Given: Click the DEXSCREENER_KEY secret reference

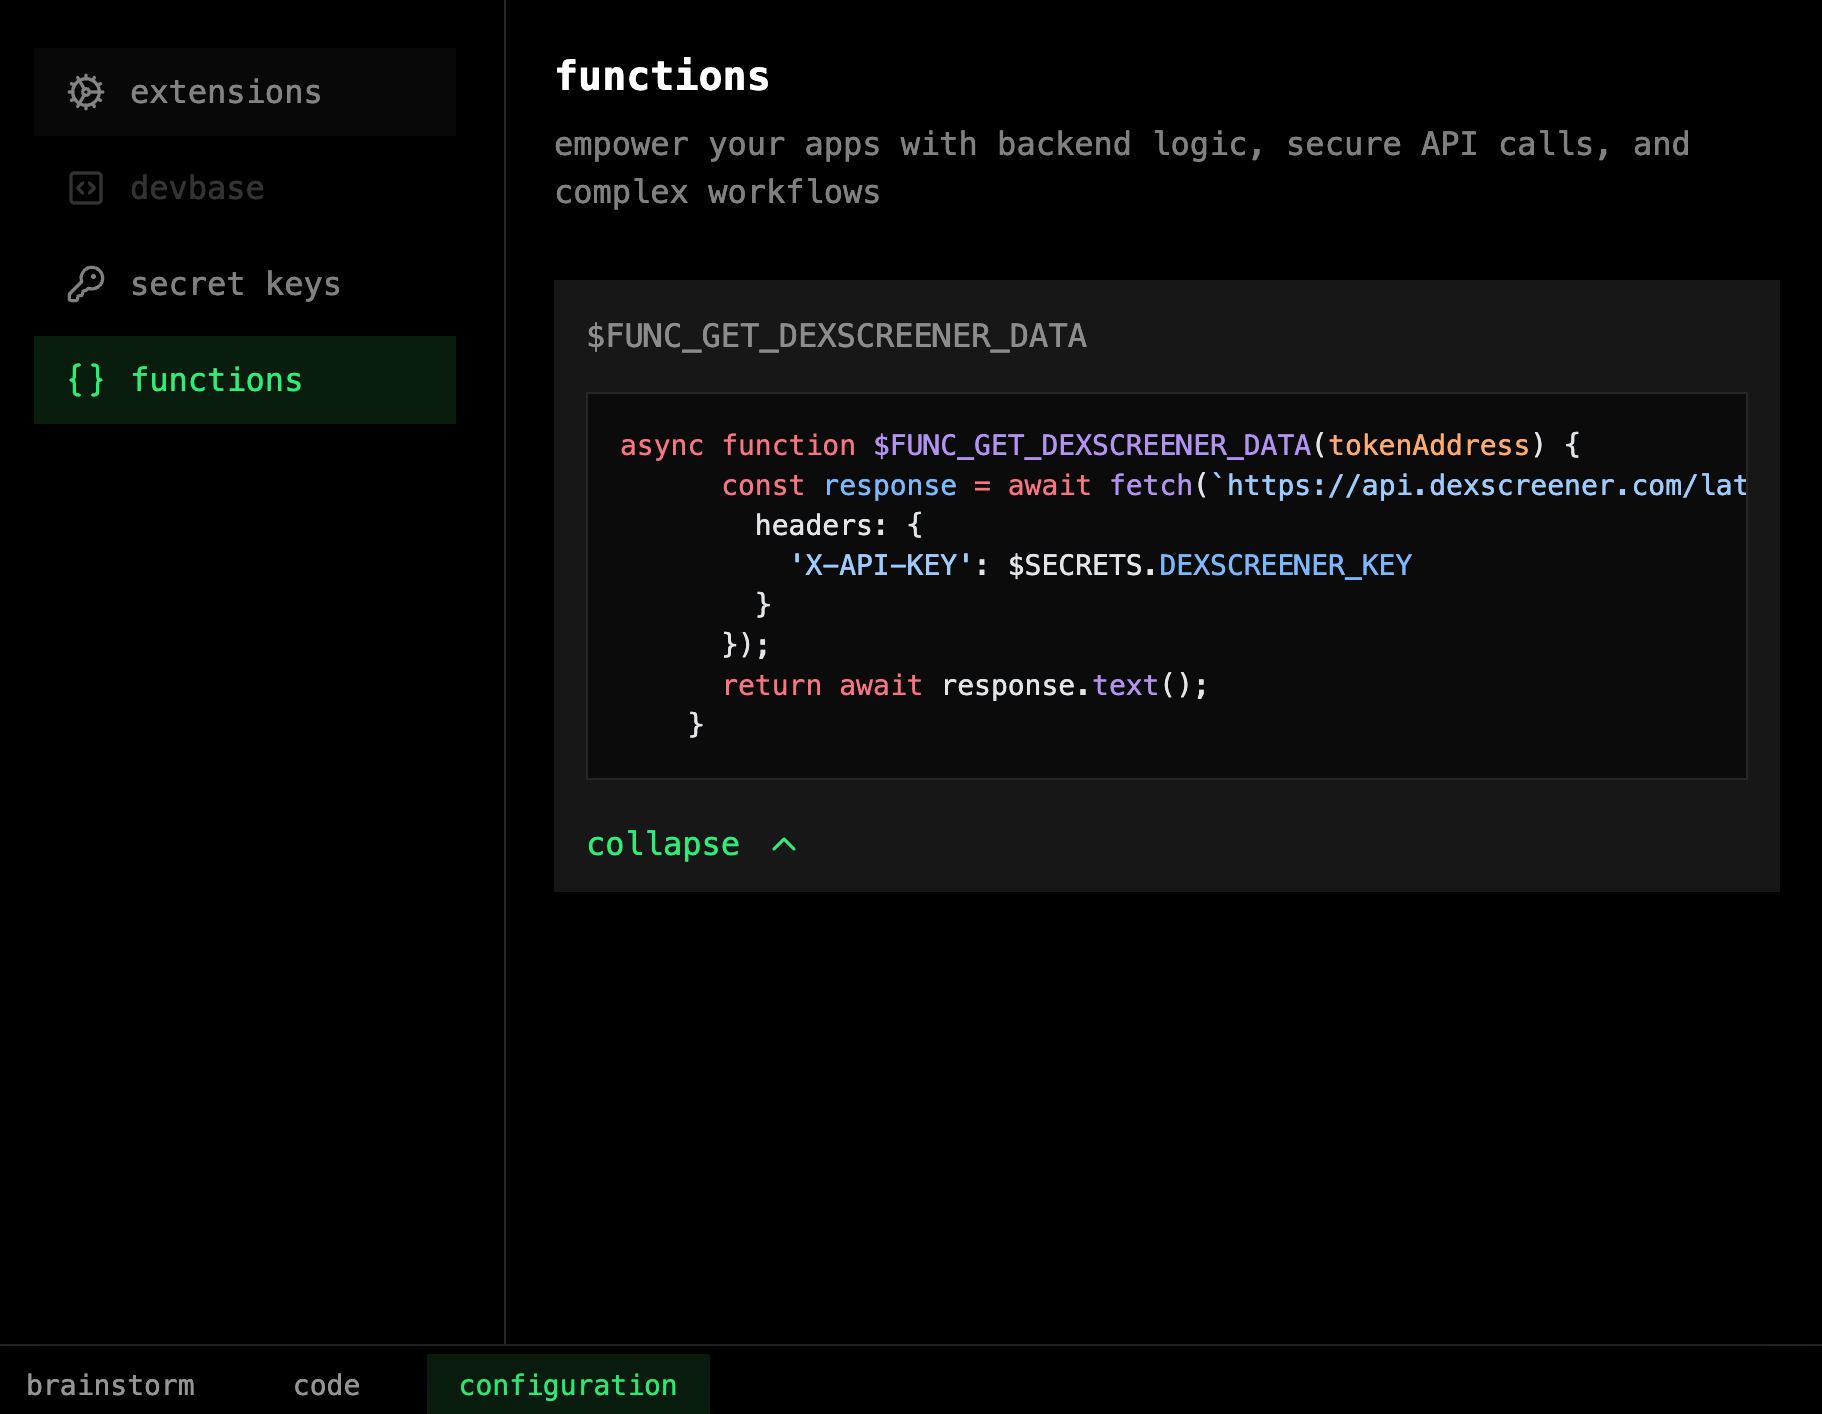Looking at the screenshot, I should (1285, 565).
